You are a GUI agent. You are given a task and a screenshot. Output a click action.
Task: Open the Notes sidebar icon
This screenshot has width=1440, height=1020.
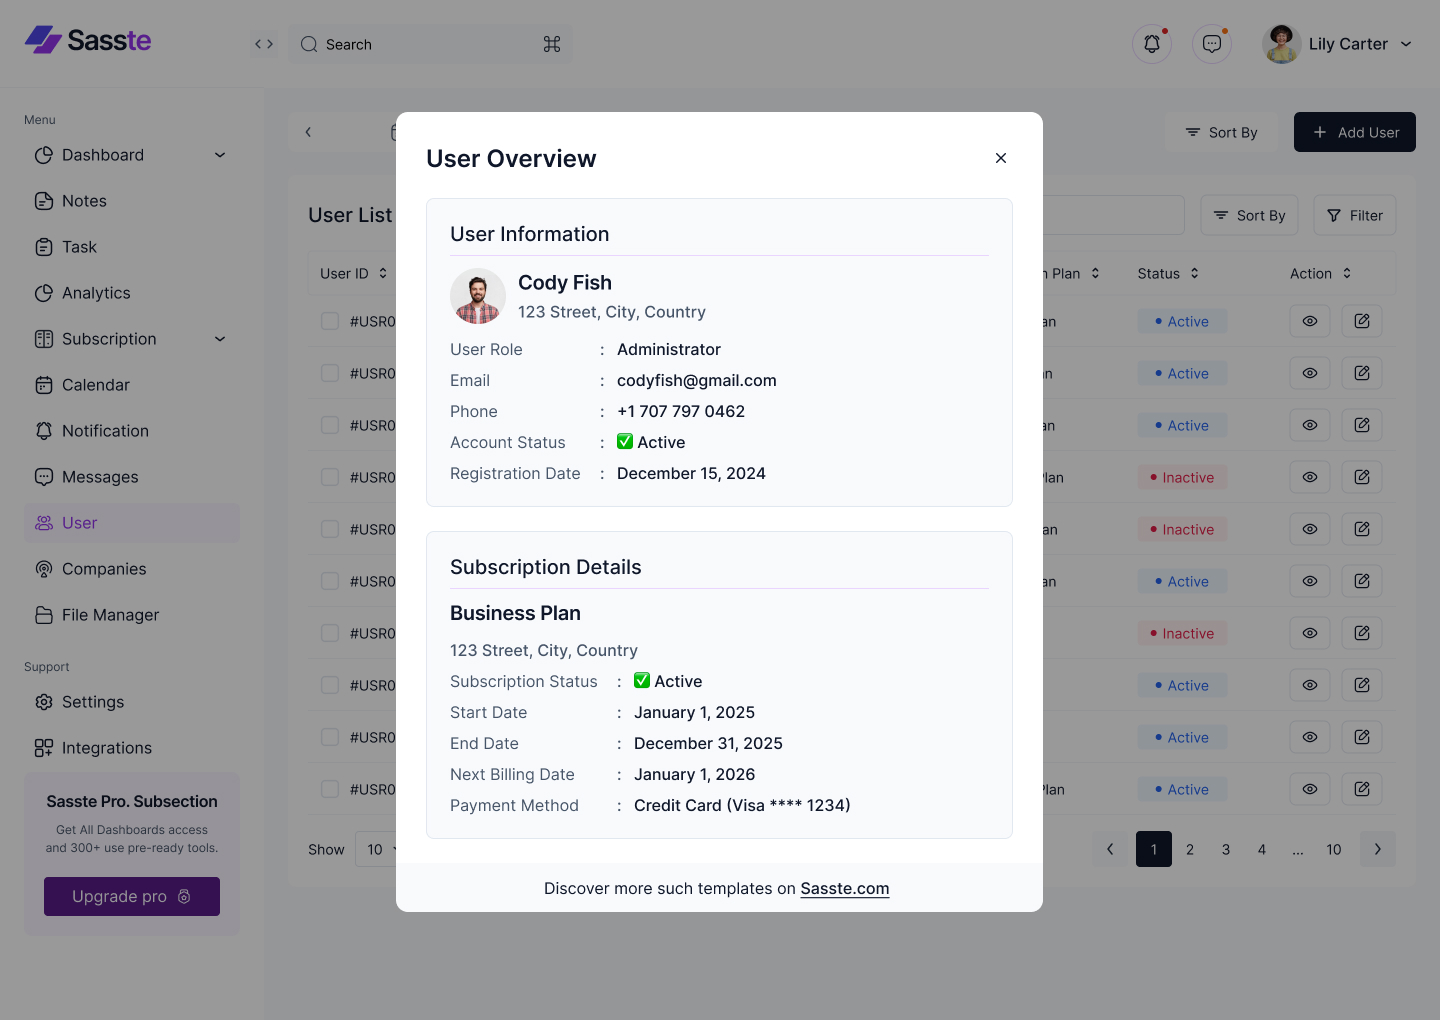(x=44, y=201)
